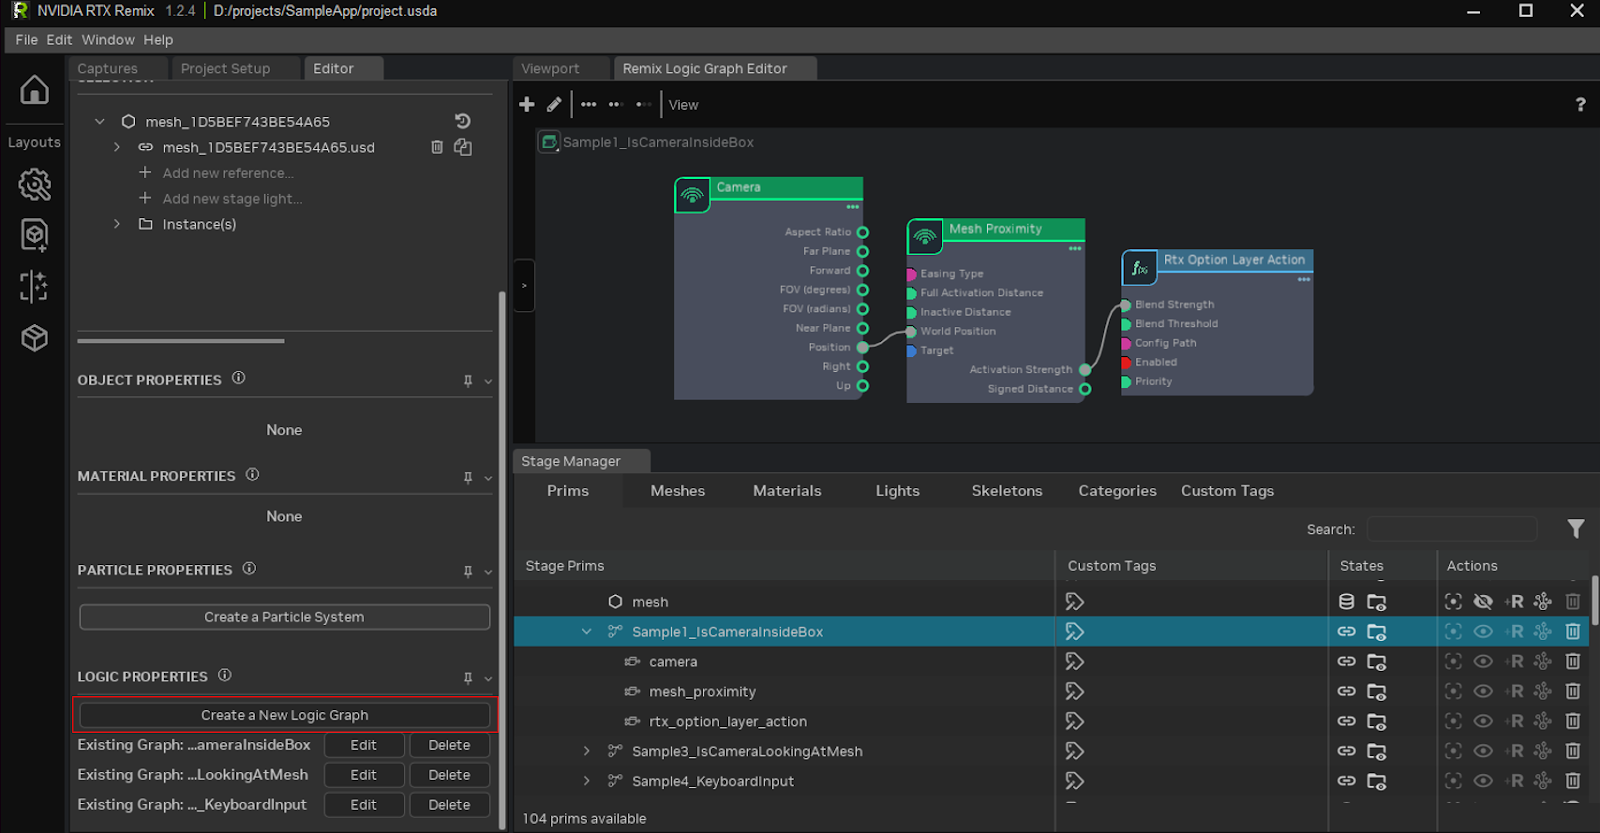Click the Stage Manager vertical scrollbar
Screen dimensions: 1600x833
point(1595,600)
